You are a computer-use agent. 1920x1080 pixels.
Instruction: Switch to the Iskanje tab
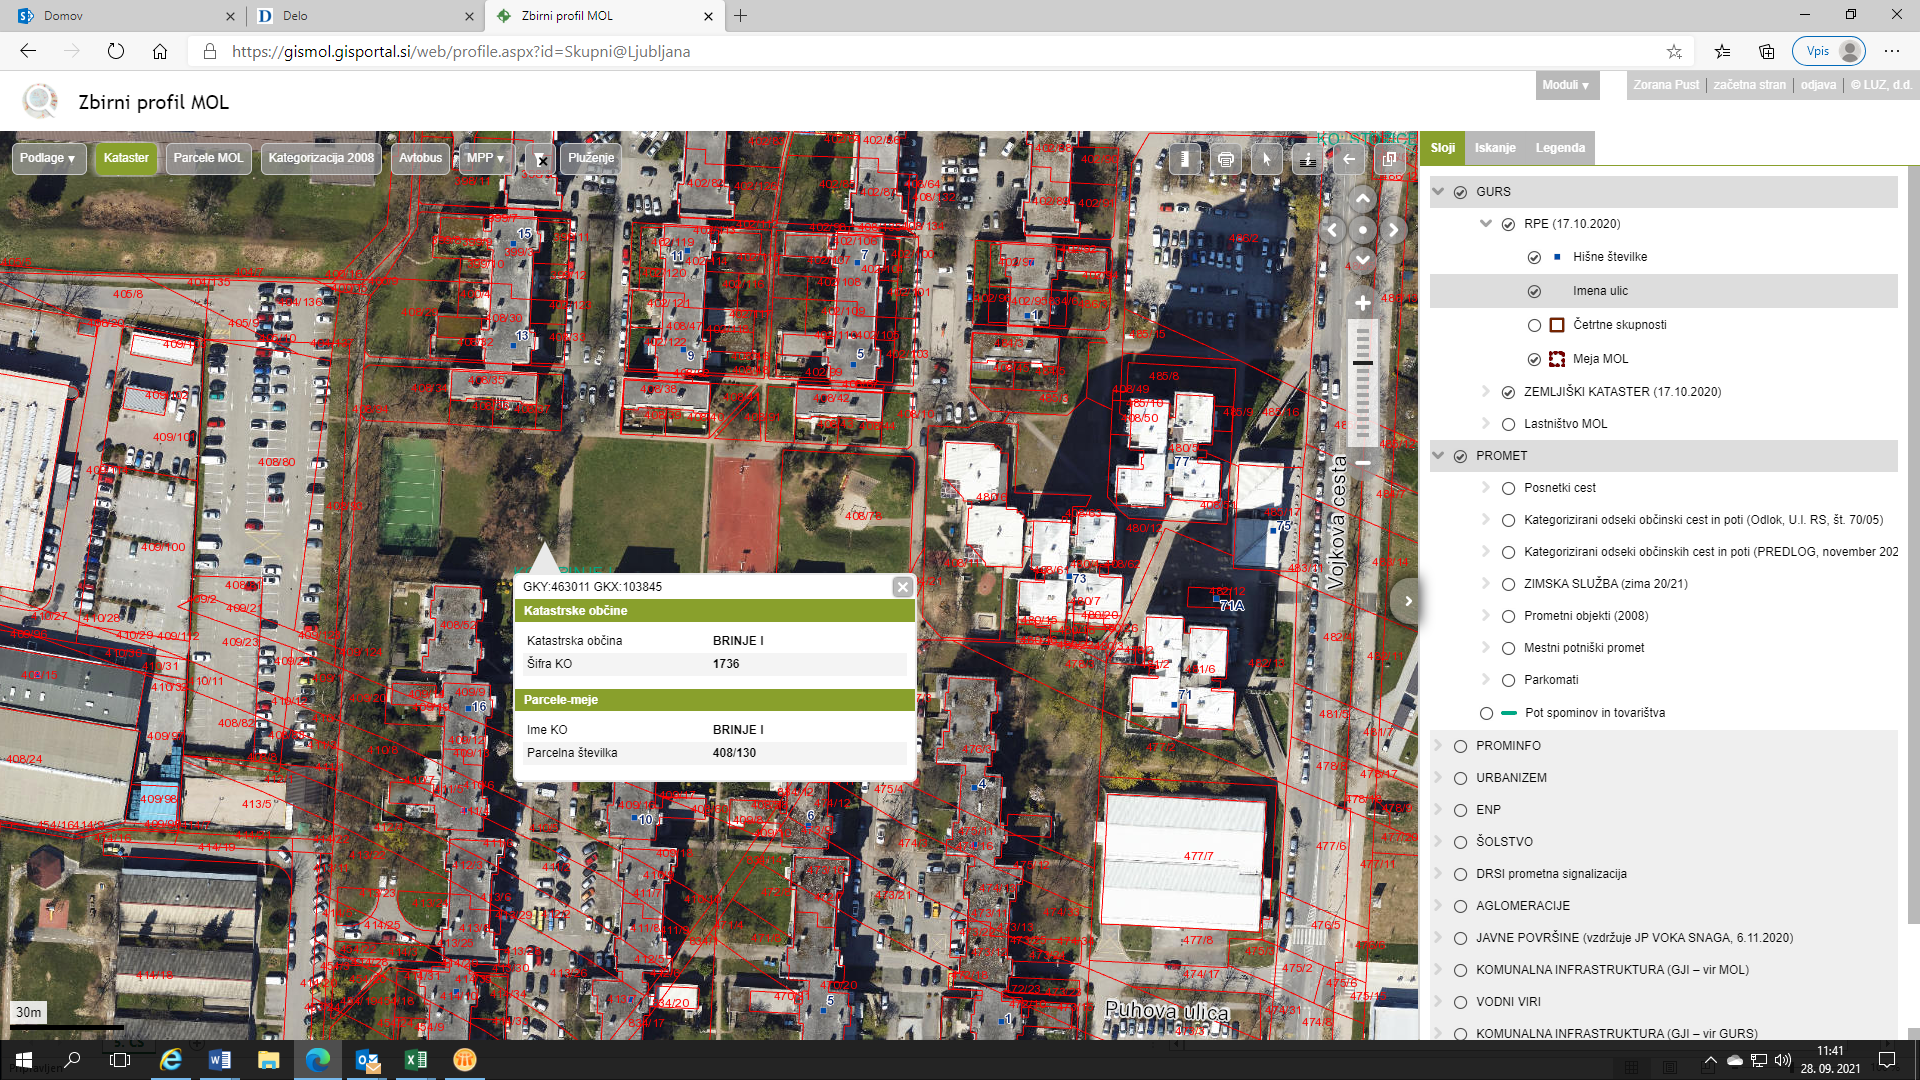click(1495, 148)
